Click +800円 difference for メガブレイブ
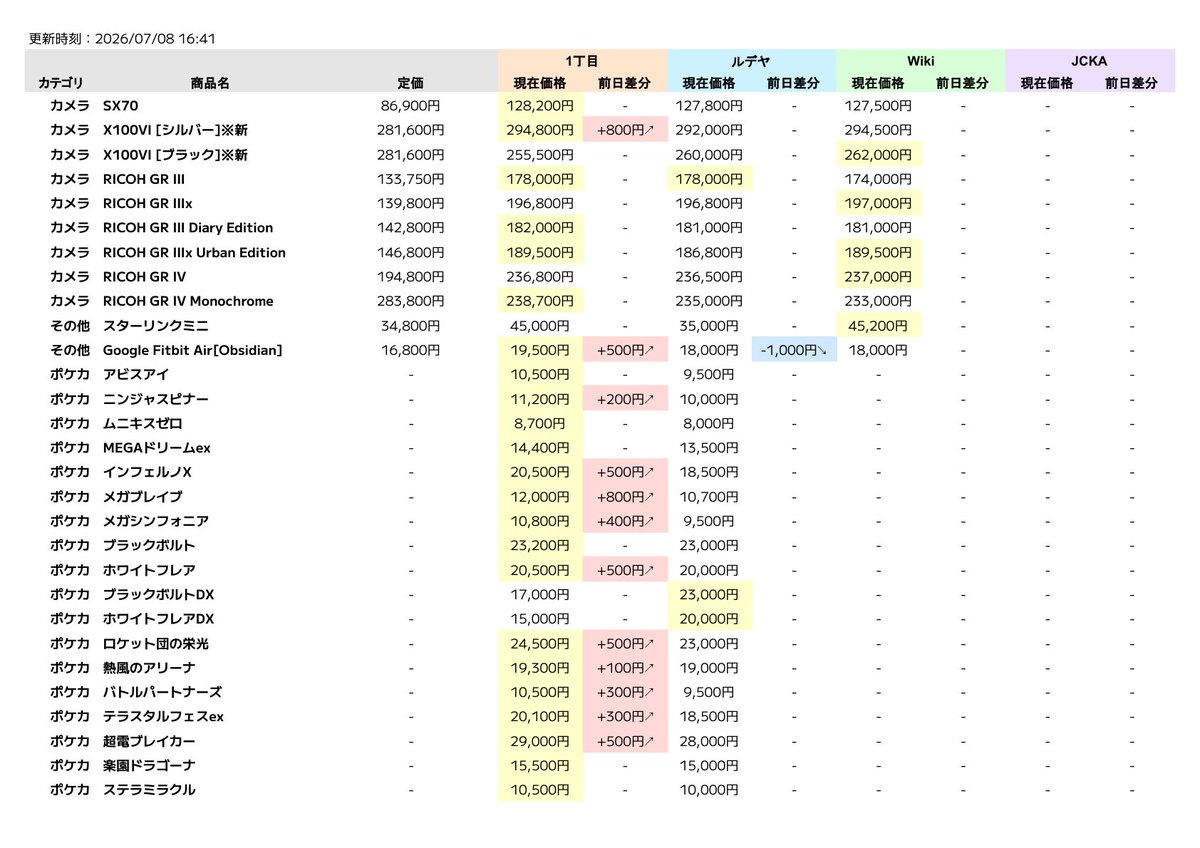Screen dimensions: 1200x848 point(625,497)
